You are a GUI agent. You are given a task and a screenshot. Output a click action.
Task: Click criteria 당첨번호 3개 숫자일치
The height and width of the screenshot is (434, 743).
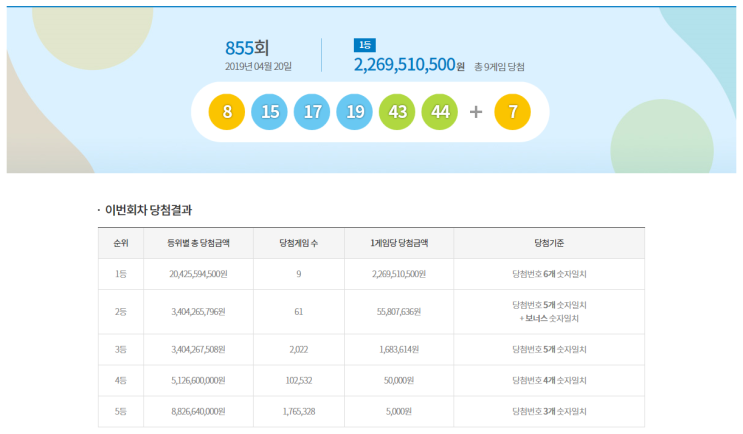[x=549, y=411]
